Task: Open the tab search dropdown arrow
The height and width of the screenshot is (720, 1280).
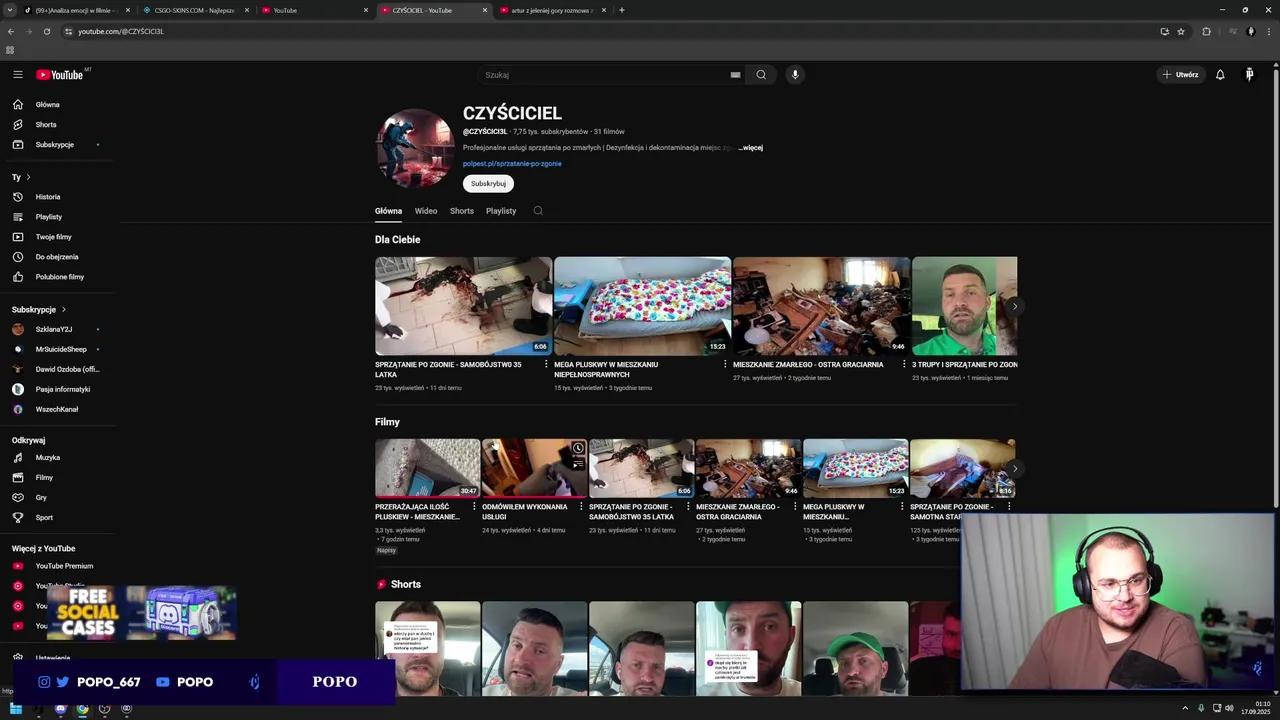Action: [10, 10]
